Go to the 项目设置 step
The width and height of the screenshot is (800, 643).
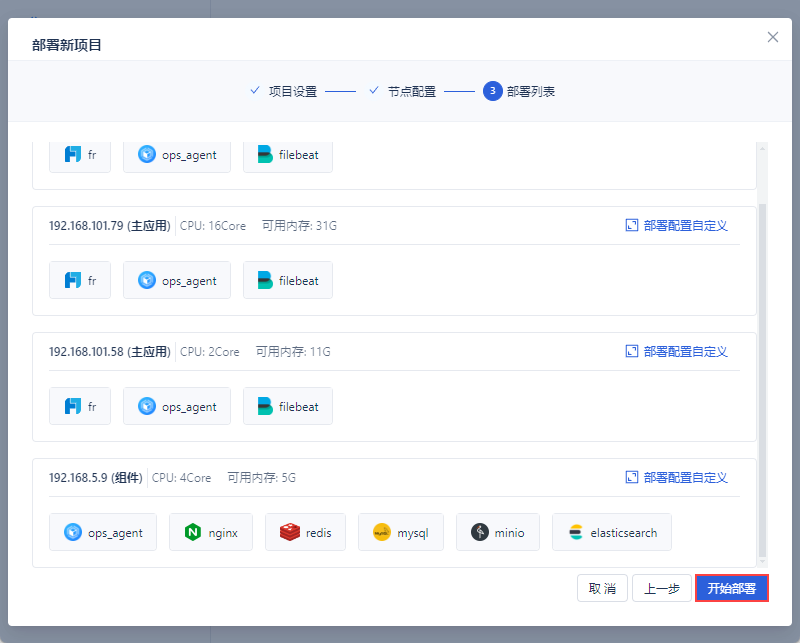[x=293, y=91]
